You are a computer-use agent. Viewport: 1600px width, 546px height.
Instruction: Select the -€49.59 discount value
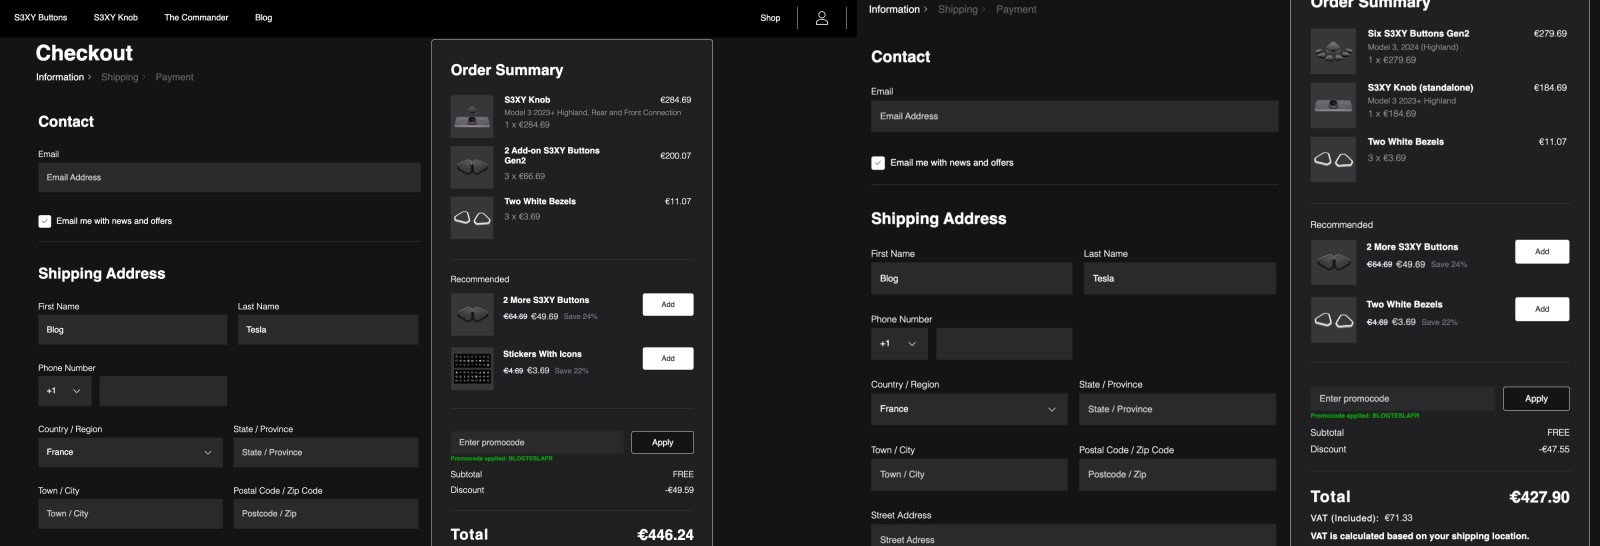679,490
